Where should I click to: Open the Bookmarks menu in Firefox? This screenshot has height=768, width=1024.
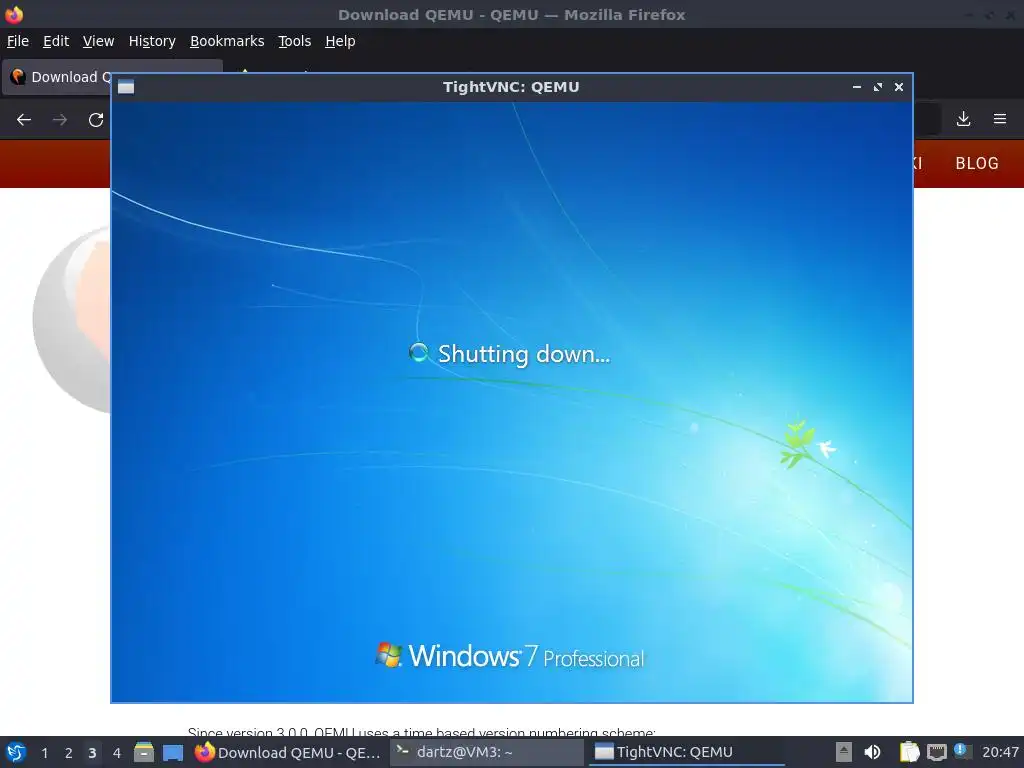[227, 41]
